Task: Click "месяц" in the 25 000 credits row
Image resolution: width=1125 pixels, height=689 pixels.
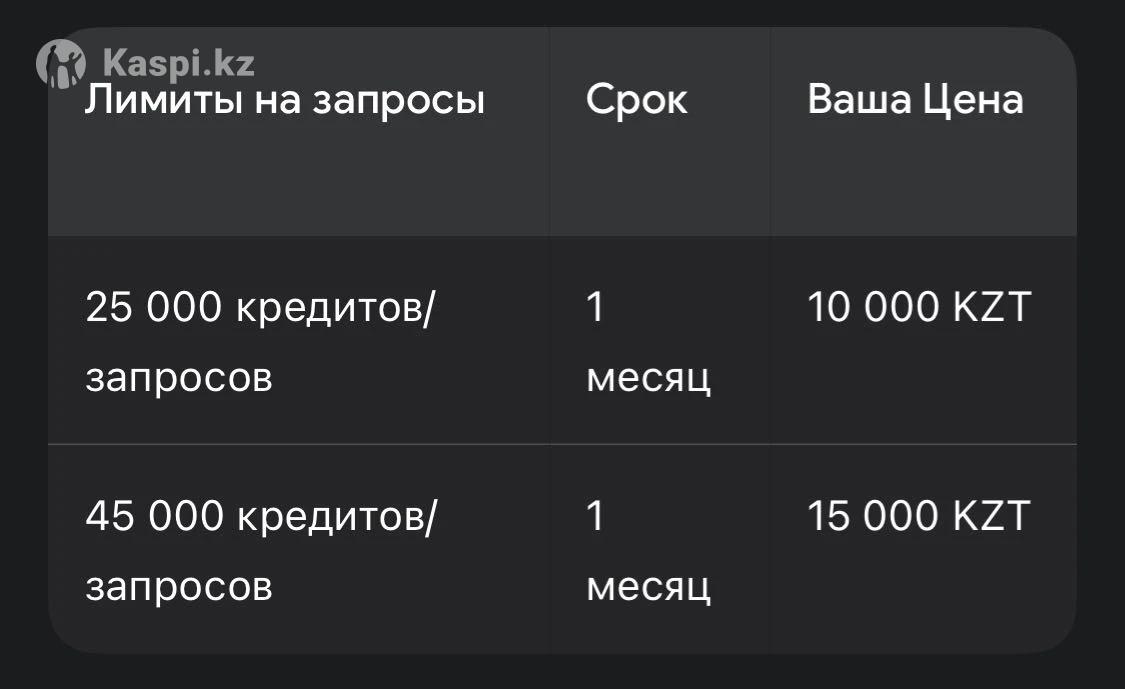Action: point(648,379)
